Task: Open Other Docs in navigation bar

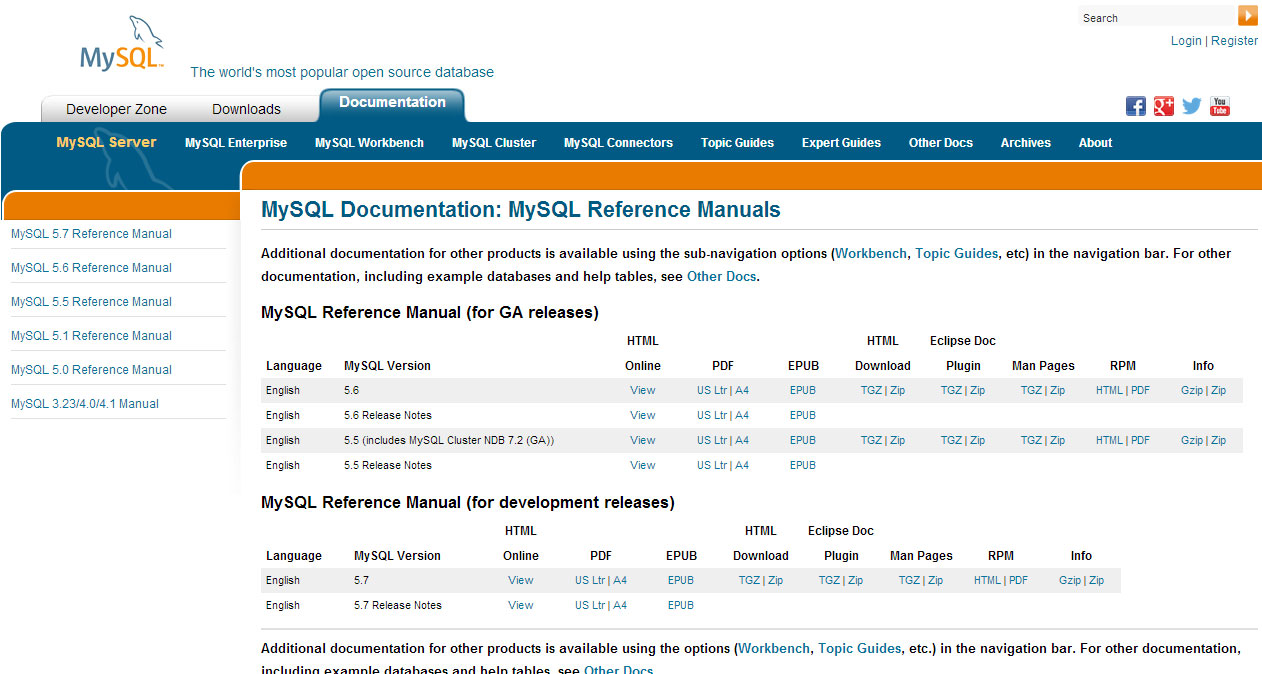Action: (940, 143)
